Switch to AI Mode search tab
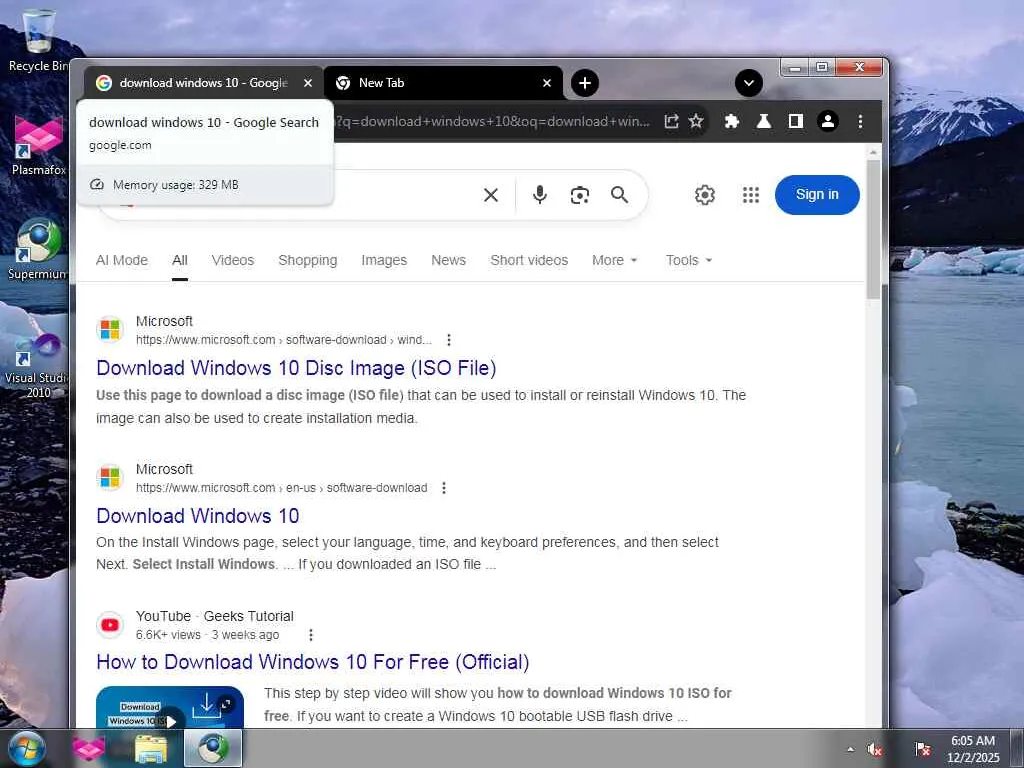Viewport: 1024px width, 768px height. 121,260
